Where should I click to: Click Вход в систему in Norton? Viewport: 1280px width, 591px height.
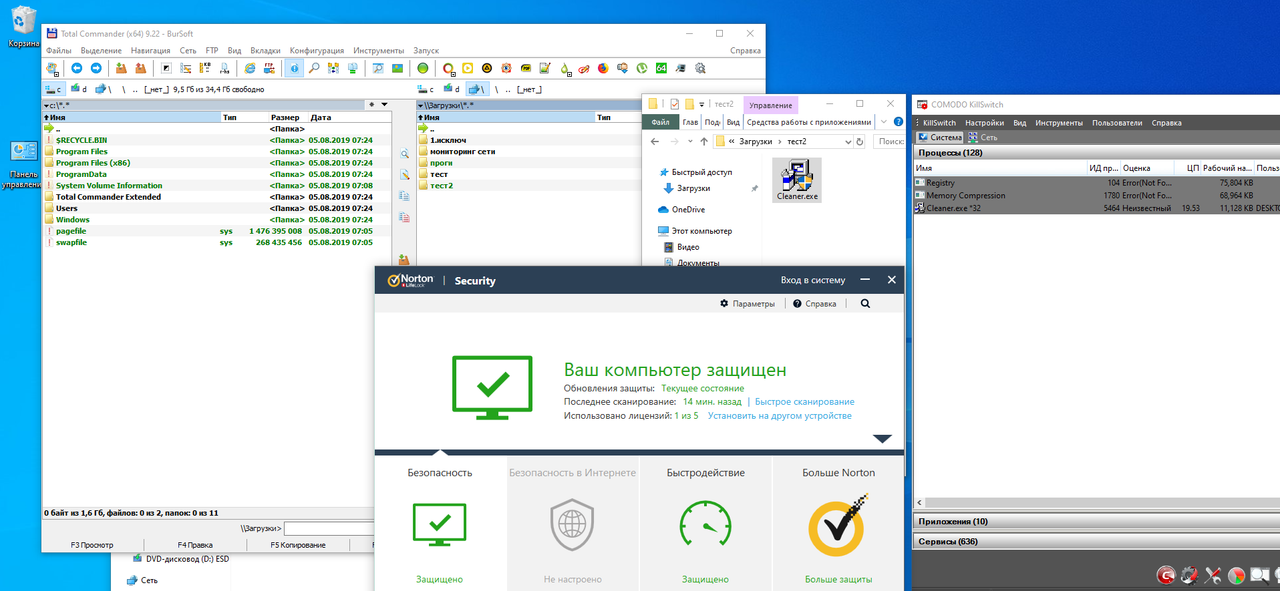tap(813, 280)
